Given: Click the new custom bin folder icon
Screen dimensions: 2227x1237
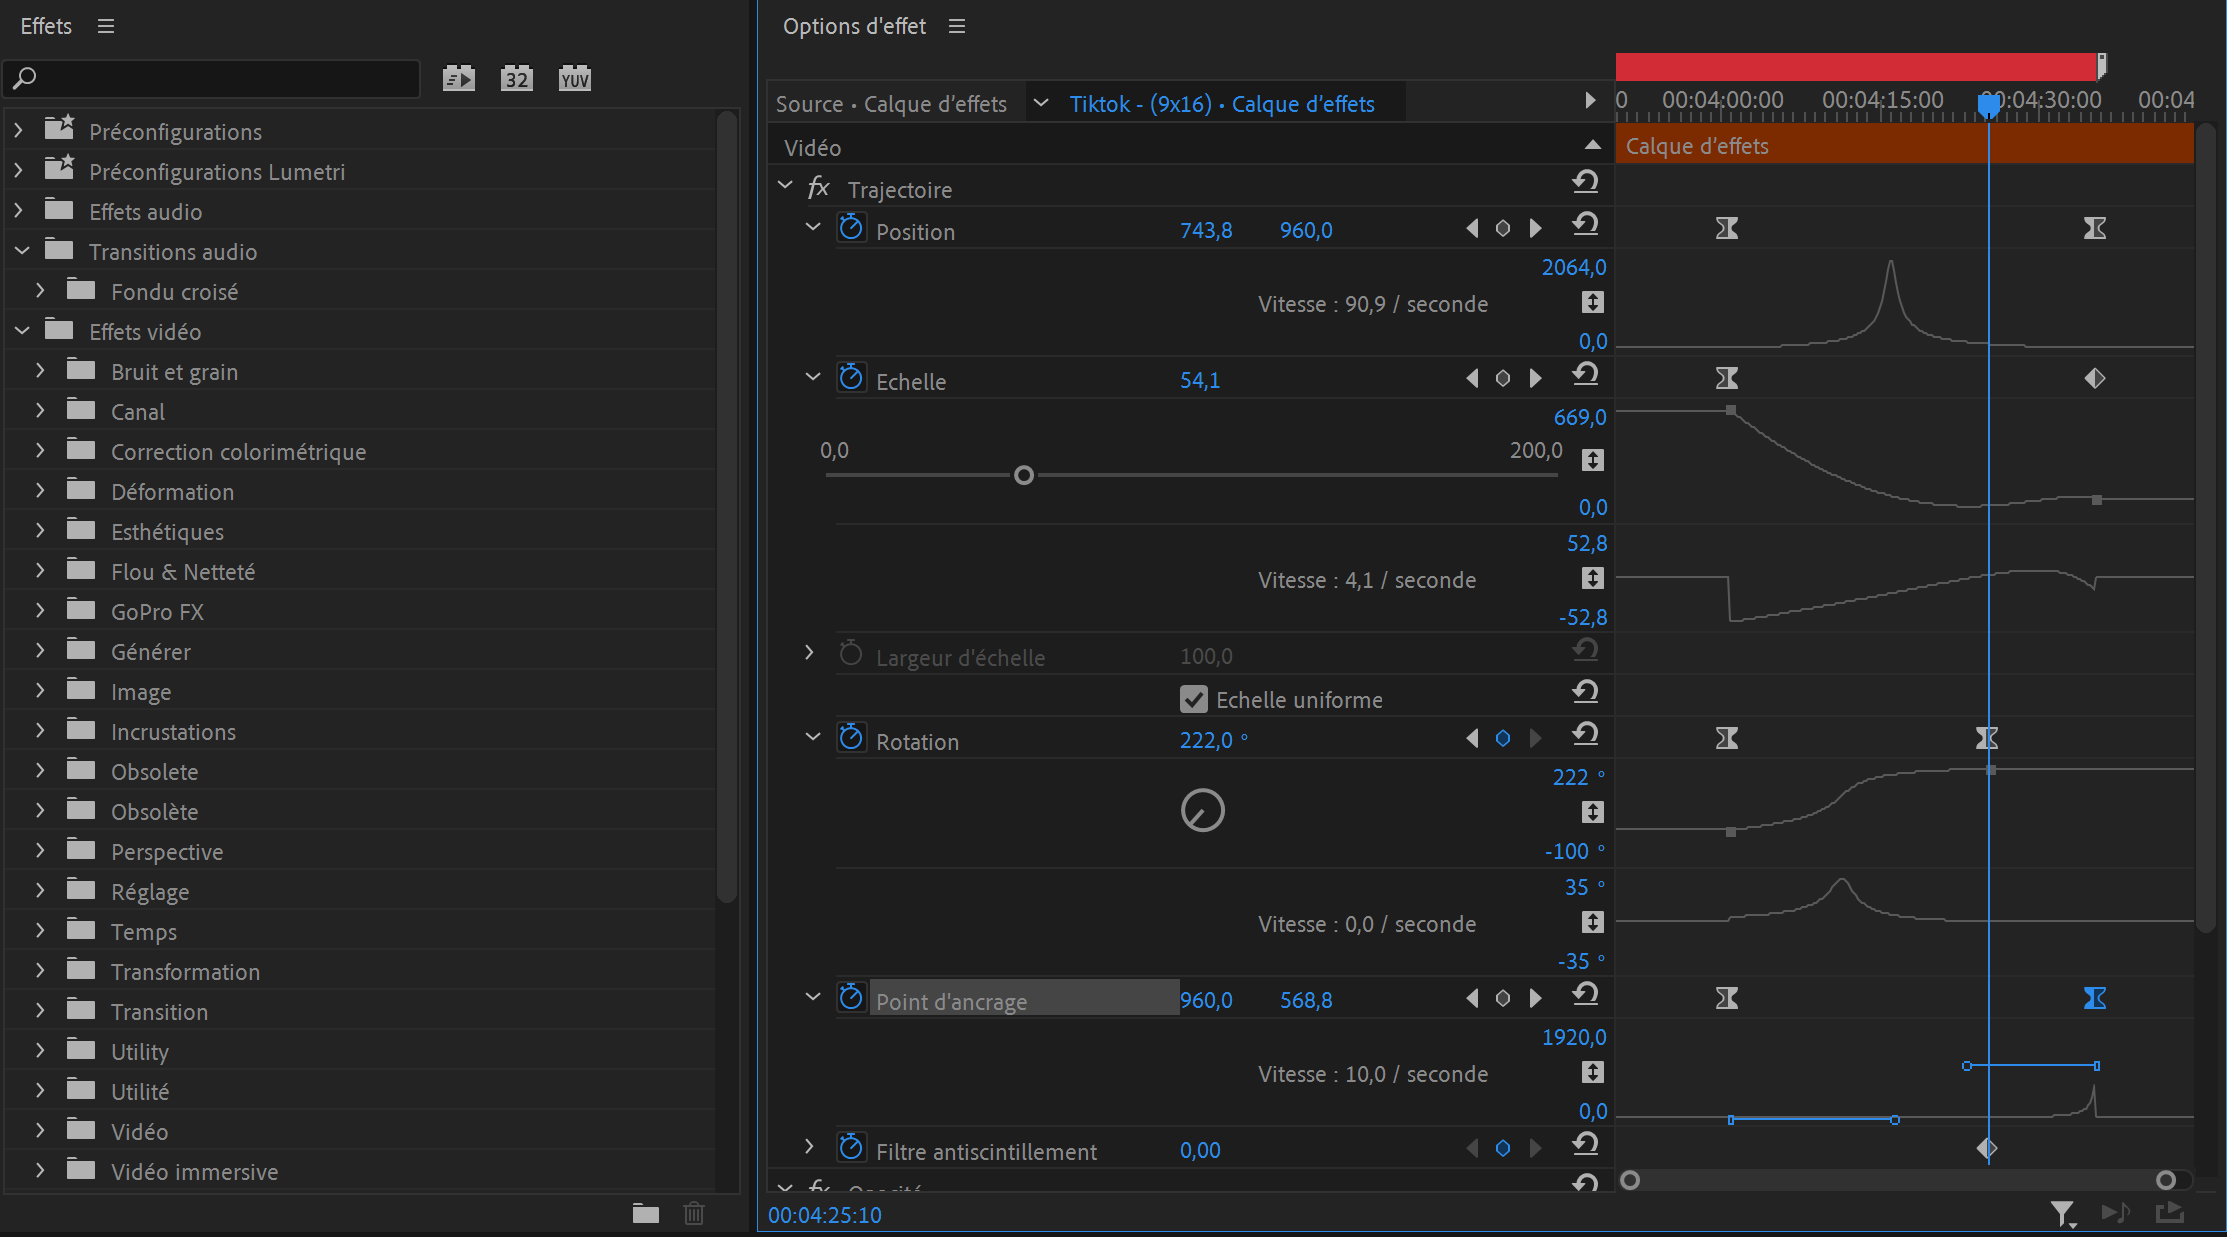Looking at the screenshot, I should coord(646,1213).
